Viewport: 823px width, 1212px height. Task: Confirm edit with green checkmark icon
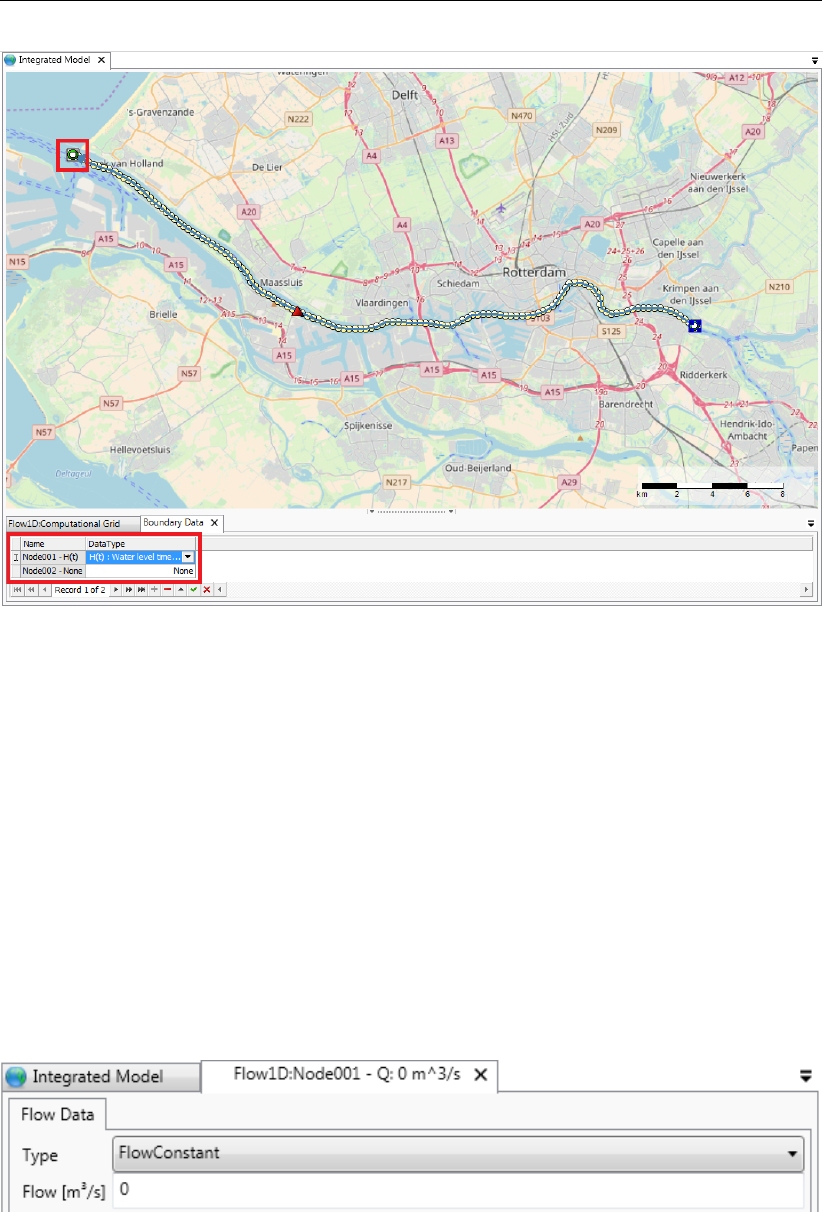point(193,590)
